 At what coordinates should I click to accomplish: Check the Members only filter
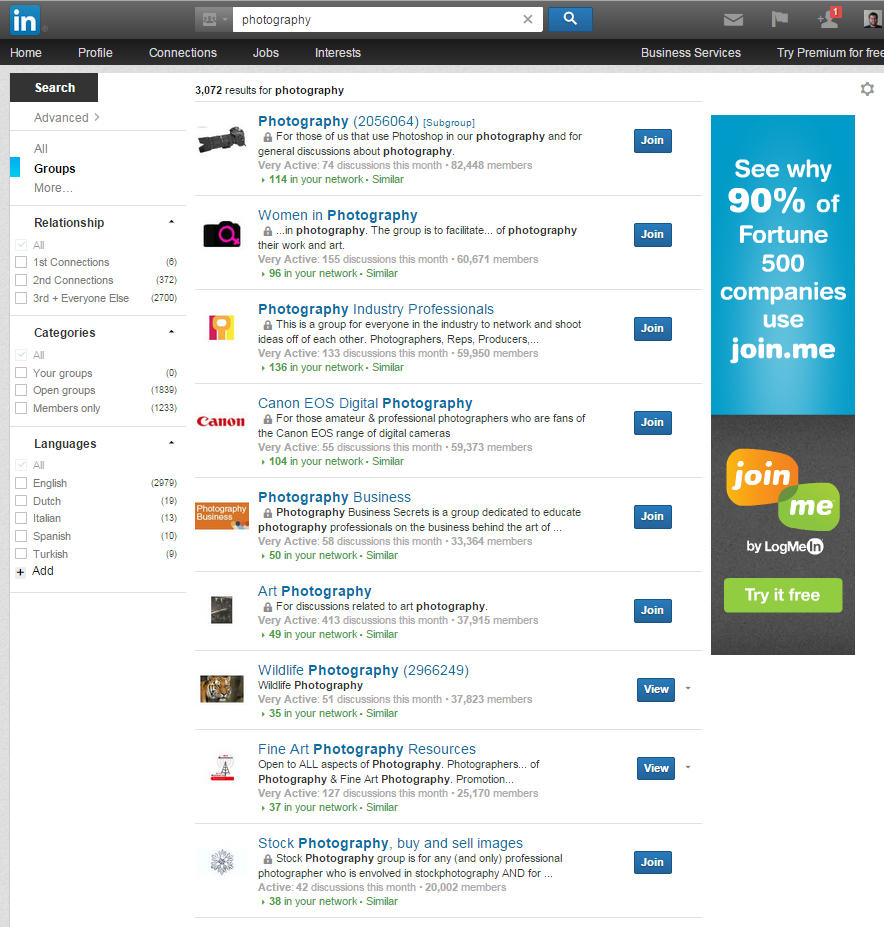point(21,408)
